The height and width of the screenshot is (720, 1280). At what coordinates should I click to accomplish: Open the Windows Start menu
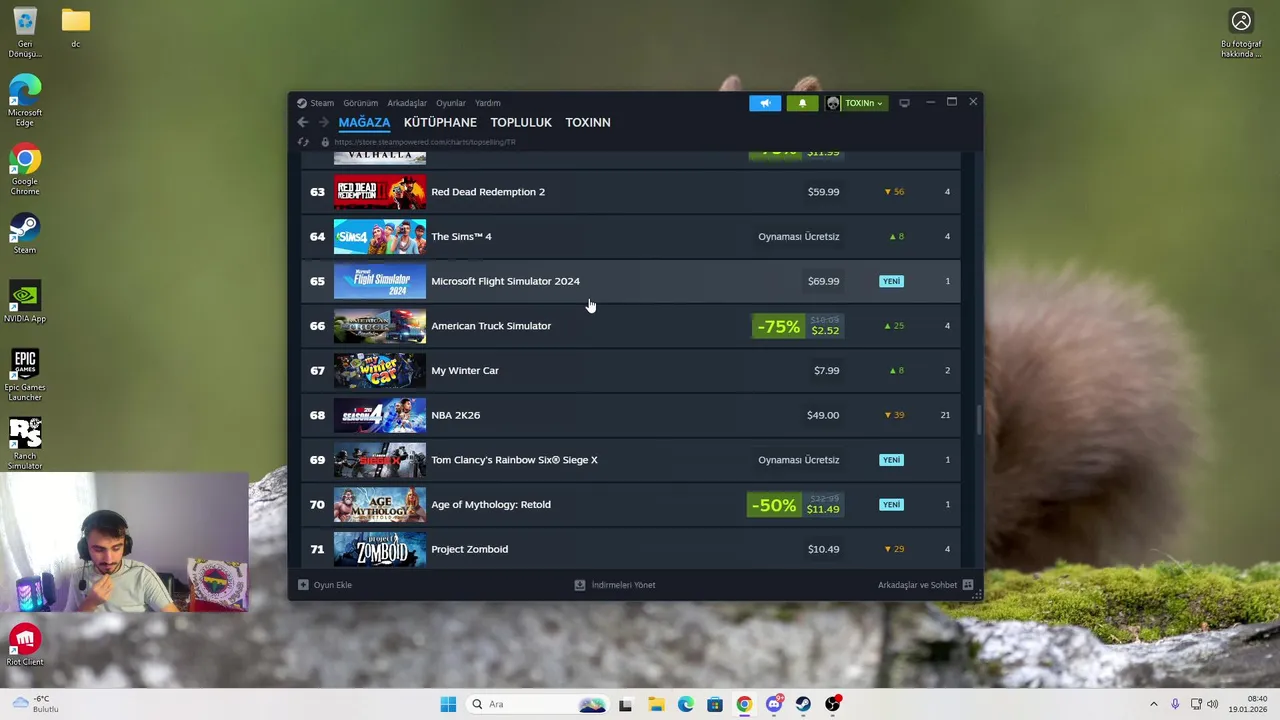pos(448,704)
